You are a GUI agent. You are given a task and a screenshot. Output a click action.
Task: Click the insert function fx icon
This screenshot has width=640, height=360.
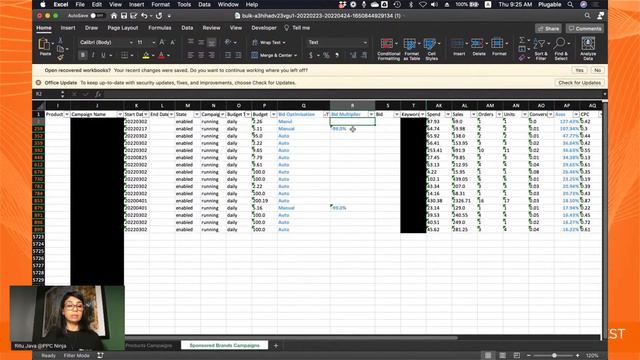click(x=98, y=94)
